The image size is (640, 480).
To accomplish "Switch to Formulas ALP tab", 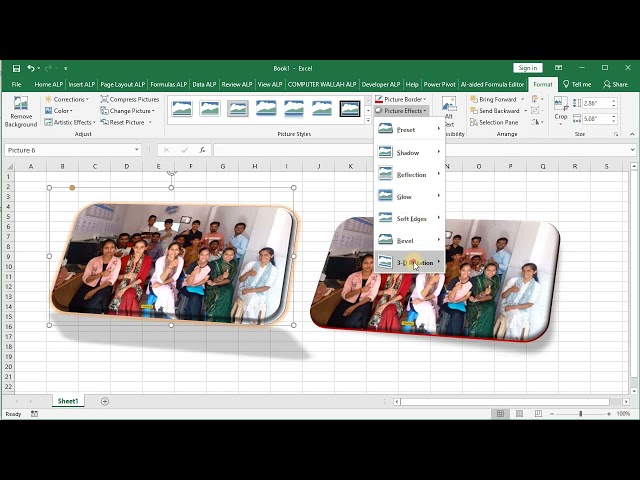I will click(169, 84).
